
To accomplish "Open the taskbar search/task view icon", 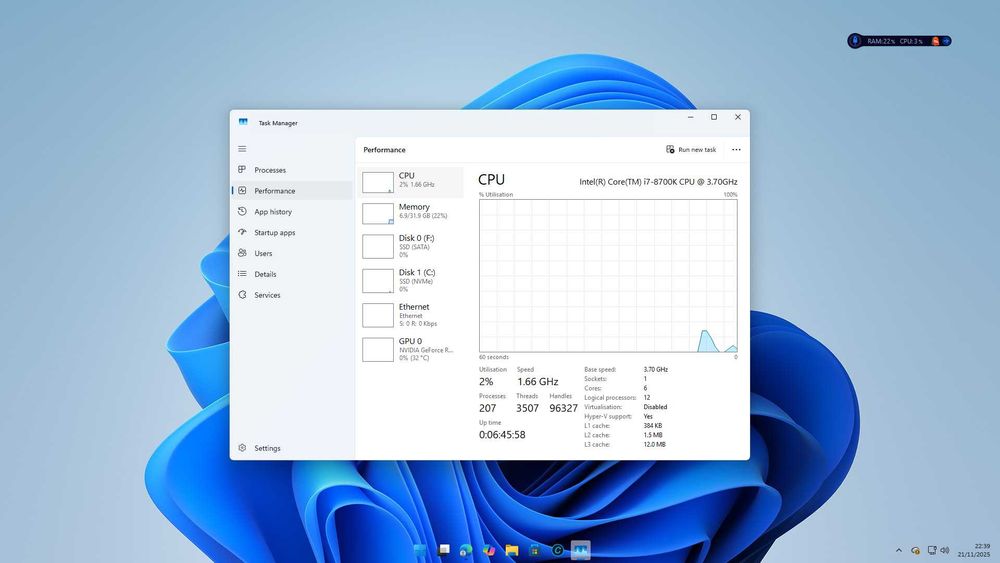I will [444, 550].
